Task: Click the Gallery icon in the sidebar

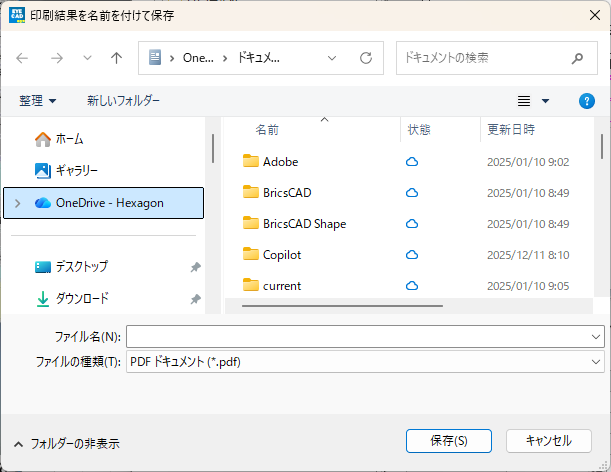Action: [x=43, y=171]
